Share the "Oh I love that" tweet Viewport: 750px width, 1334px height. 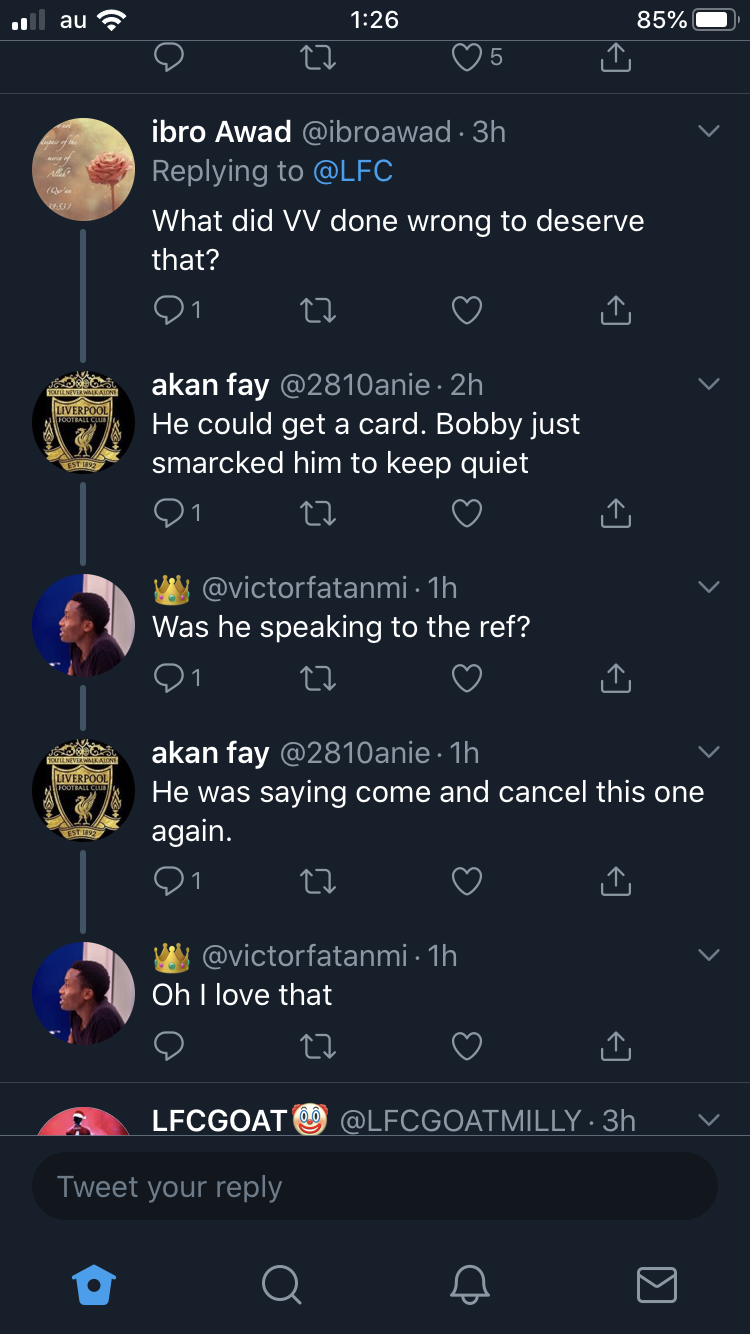pyautogui.click(x=615, y=1047)
